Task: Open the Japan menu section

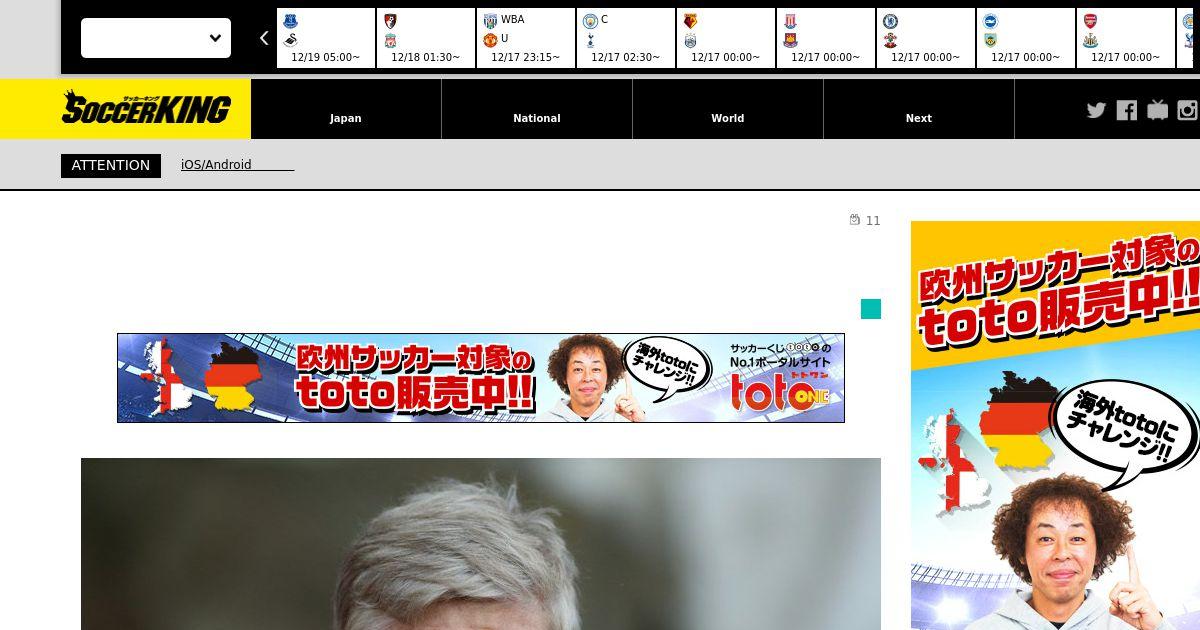Action: [346, 109]
